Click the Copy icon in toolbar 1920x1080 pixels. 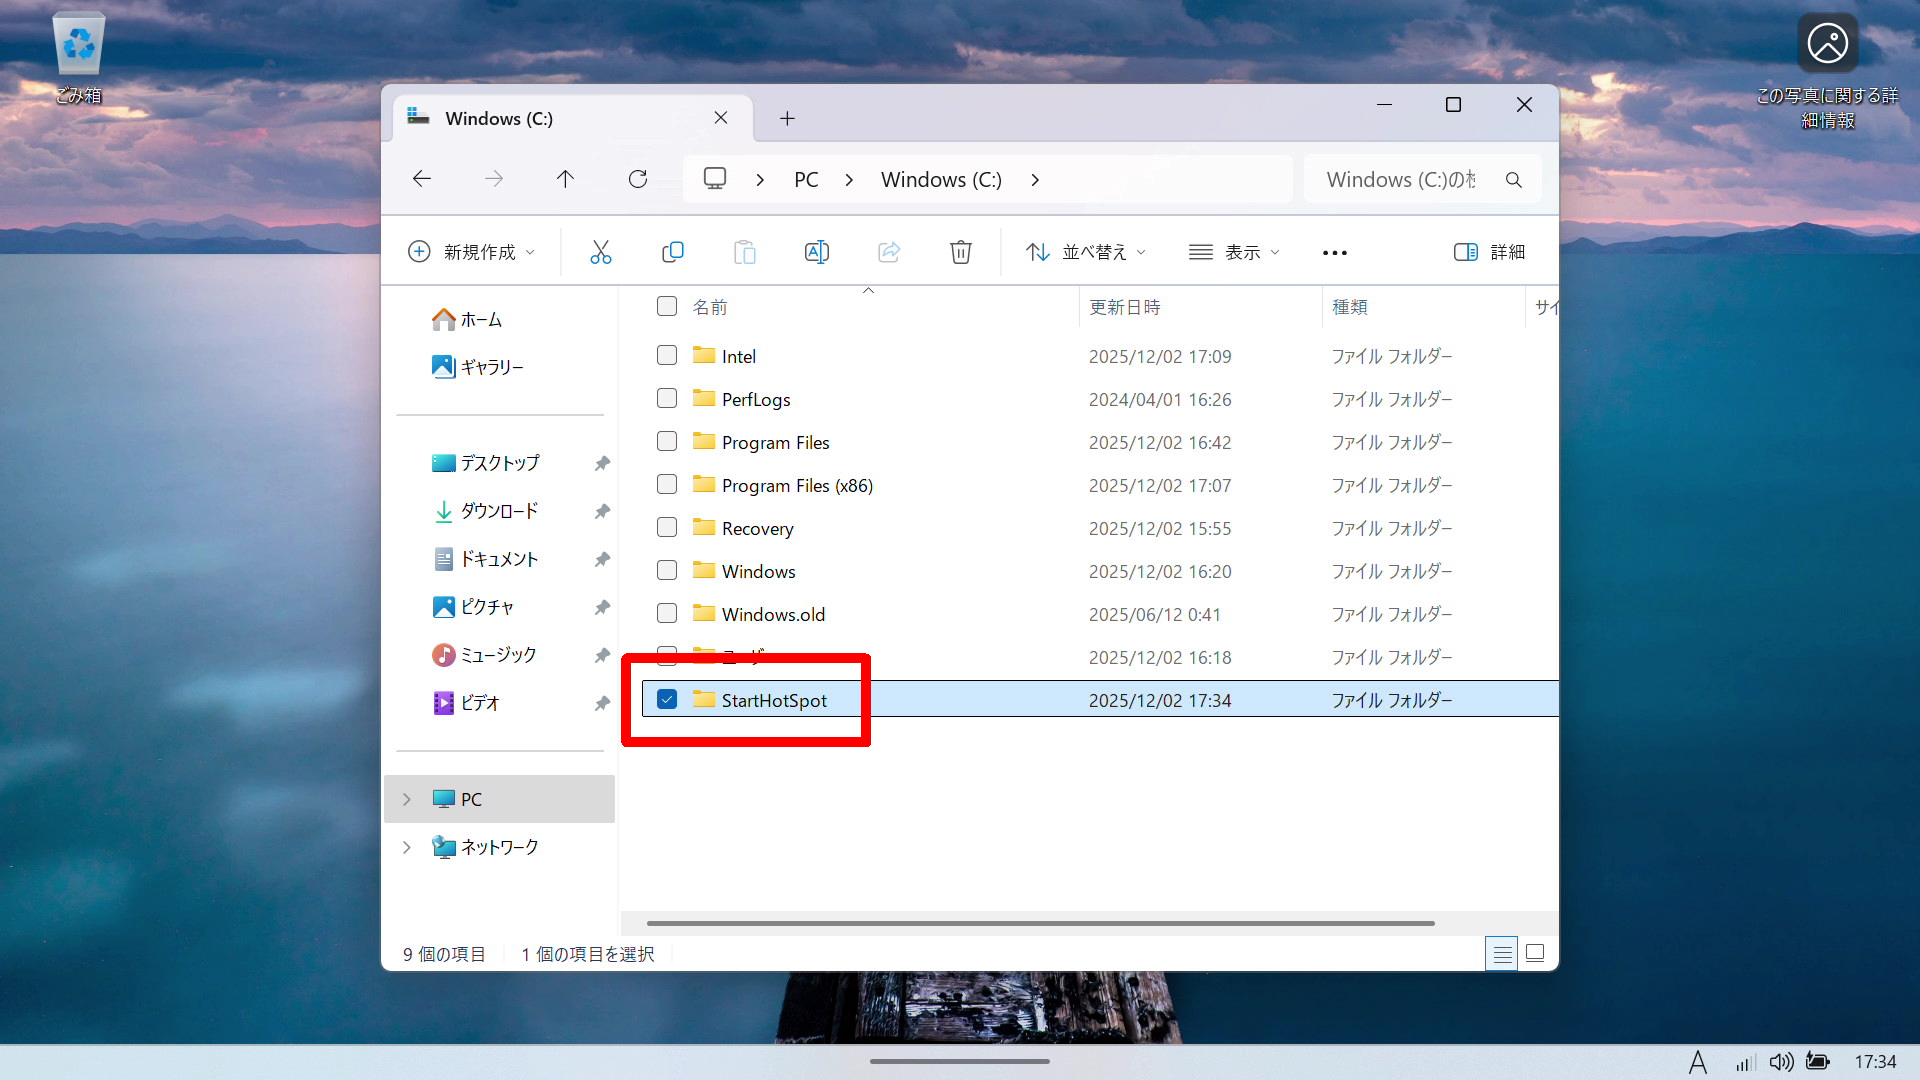(673, 252)
